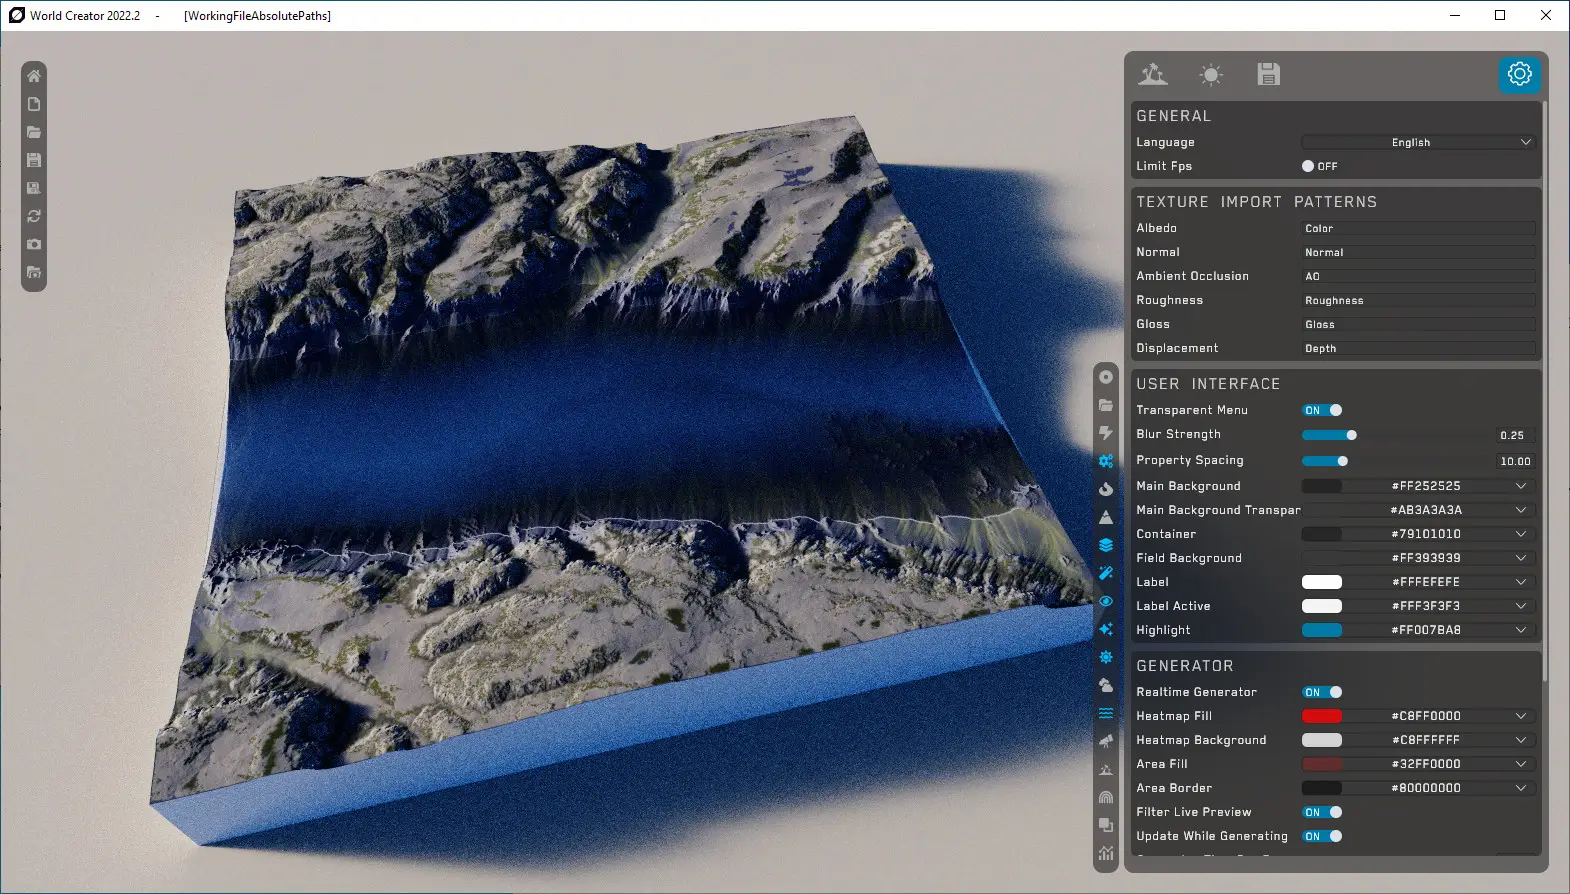Click the sync arrows icon in left toolbar
This screenshot has height=894, width=1570.
coord(34,216)
